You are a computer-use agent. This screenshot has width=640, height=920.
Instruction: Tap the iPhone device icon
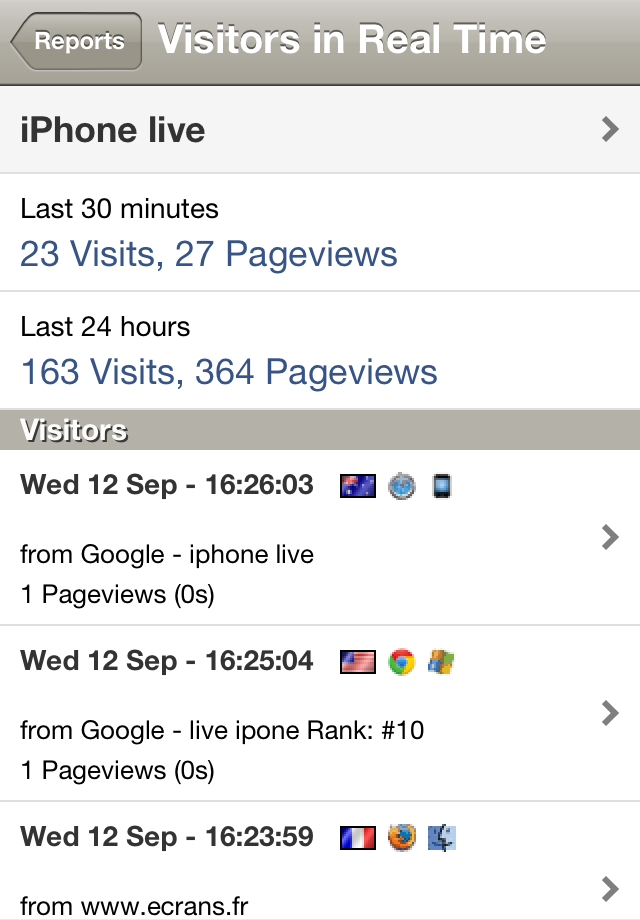[x=442, y=486]
